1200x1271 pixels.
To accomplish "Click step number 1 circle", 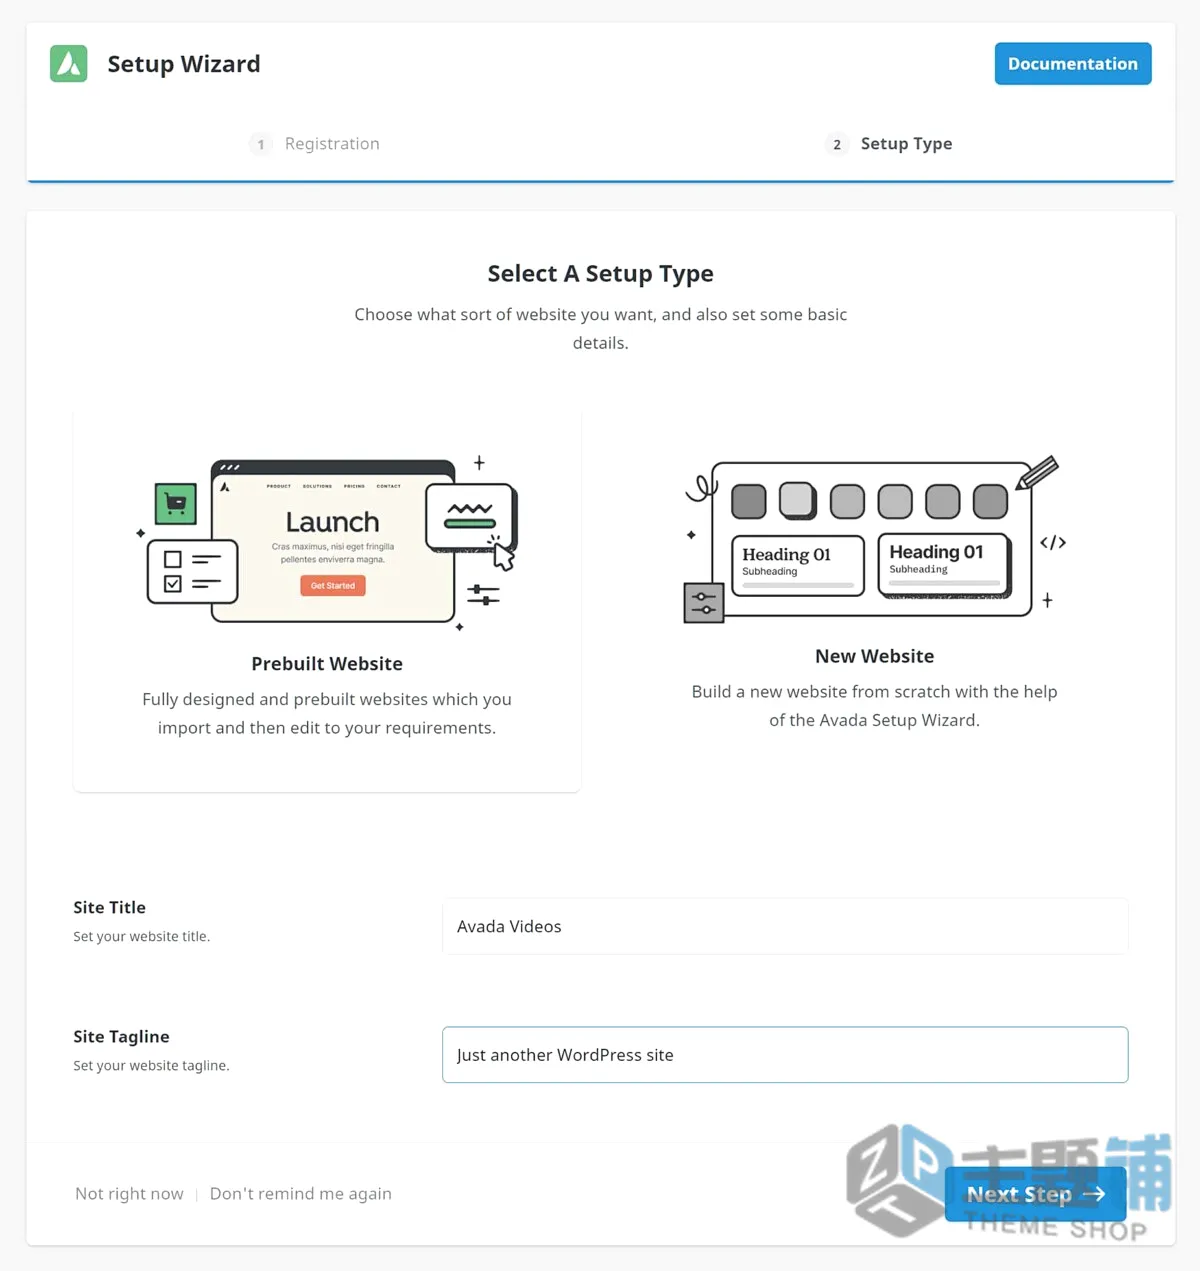I will pos(261,144).
